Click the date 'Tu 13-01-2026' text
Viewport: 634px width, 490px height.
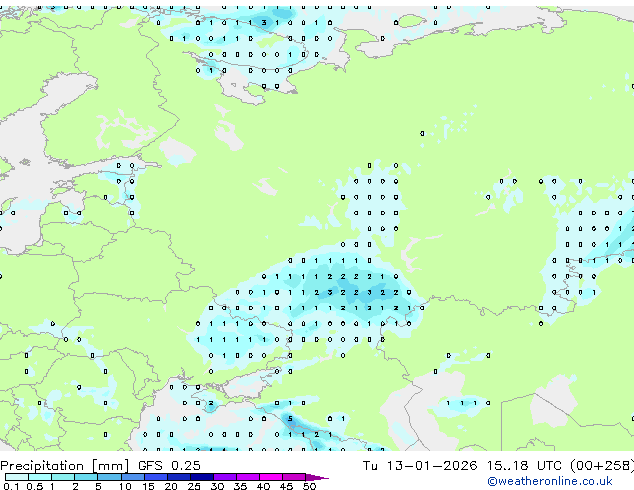[420, 466]
